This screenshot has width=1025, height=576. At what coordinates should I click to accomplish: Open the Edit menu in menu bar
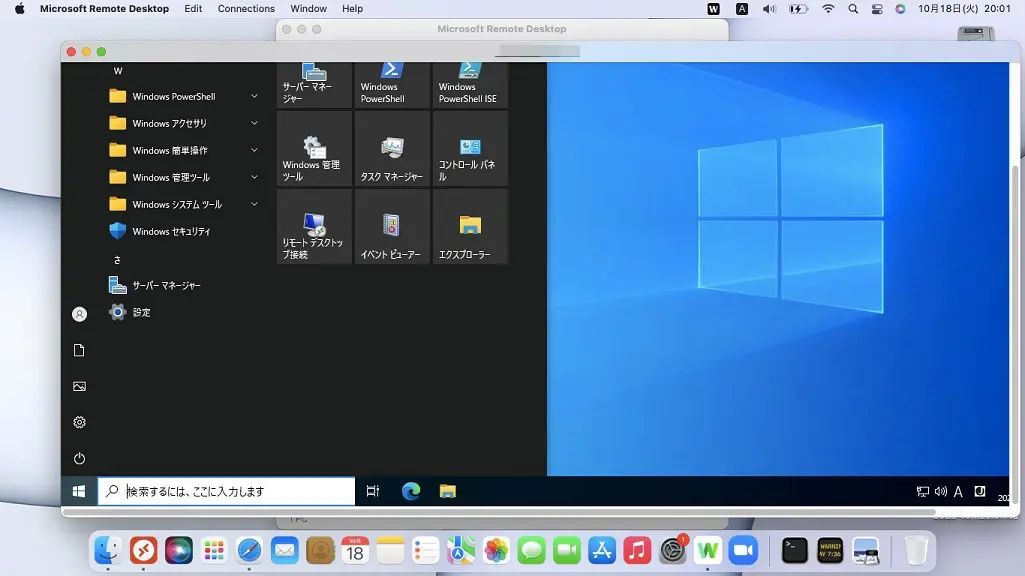(x=193, y=9)
